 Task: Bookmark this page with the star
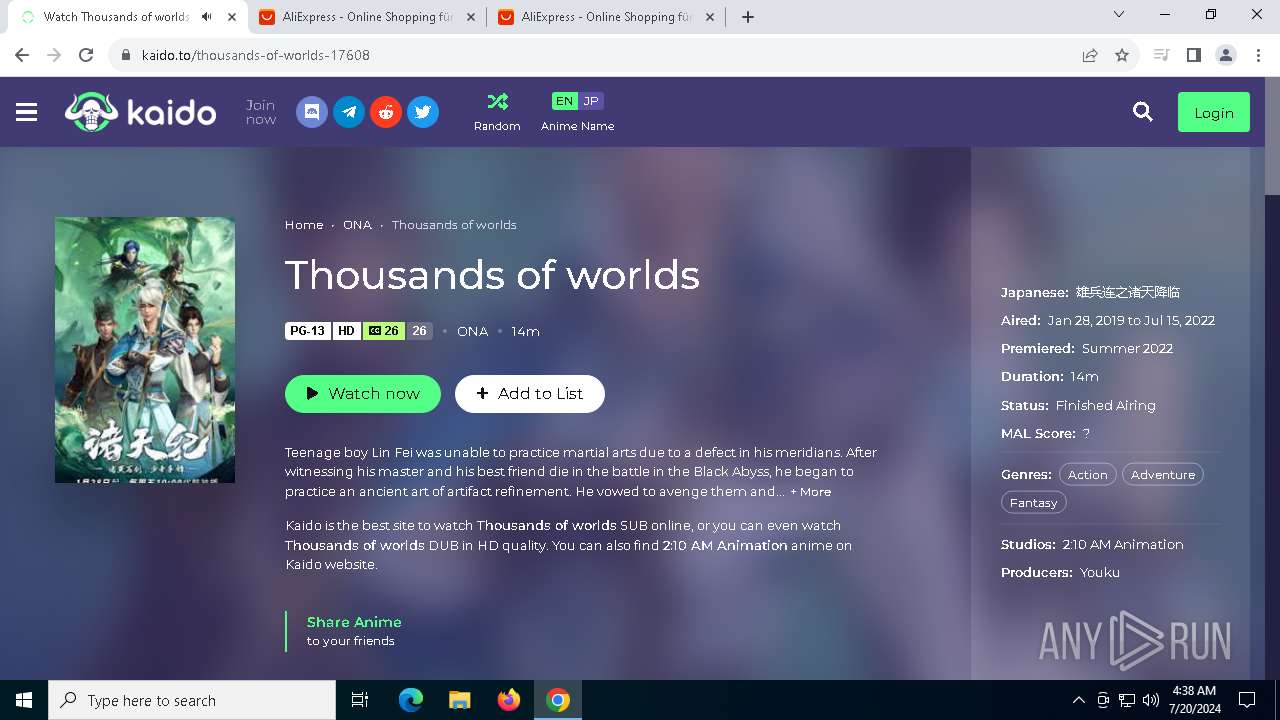(1122, 55)
